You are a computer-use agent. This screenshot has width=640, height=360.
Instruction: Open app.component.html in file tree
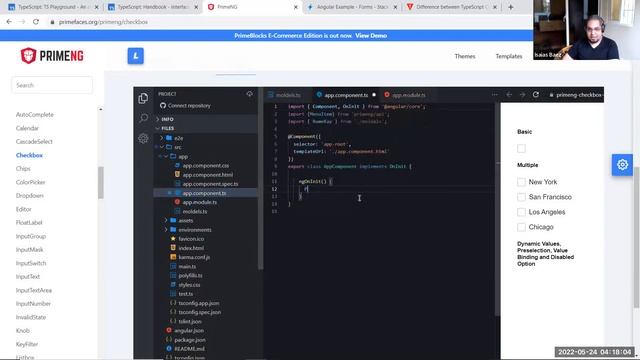click(207, 175)
